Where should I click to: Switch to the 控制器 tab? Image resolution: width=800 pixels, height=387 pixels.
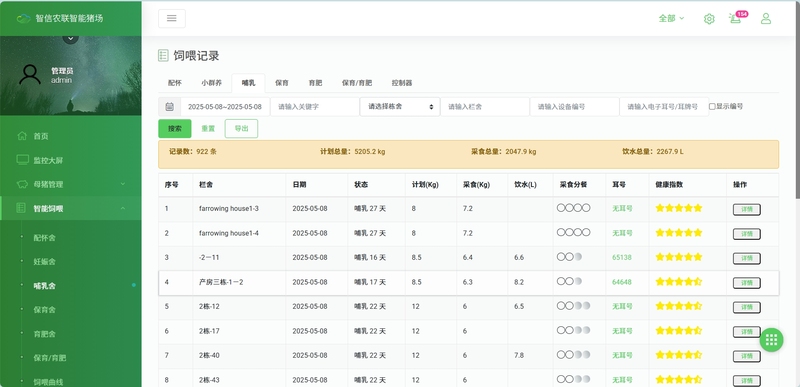tap(402, 83)
